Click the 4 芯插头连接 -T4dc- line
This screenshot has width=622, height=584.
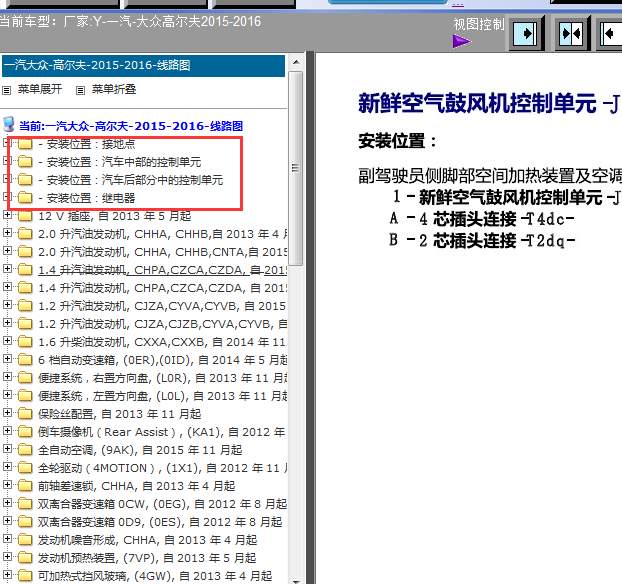482,219
